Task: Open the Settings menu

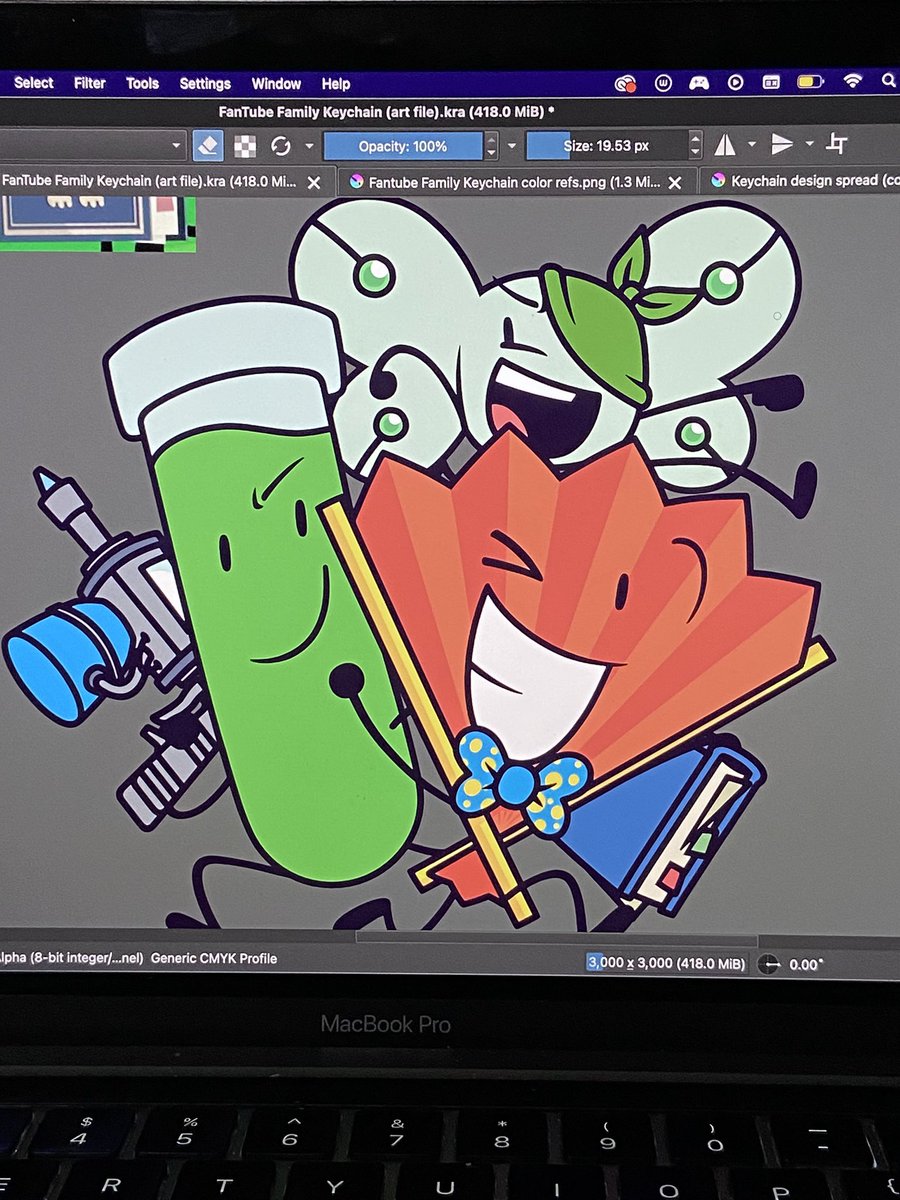Action: [x=205, y=84]
